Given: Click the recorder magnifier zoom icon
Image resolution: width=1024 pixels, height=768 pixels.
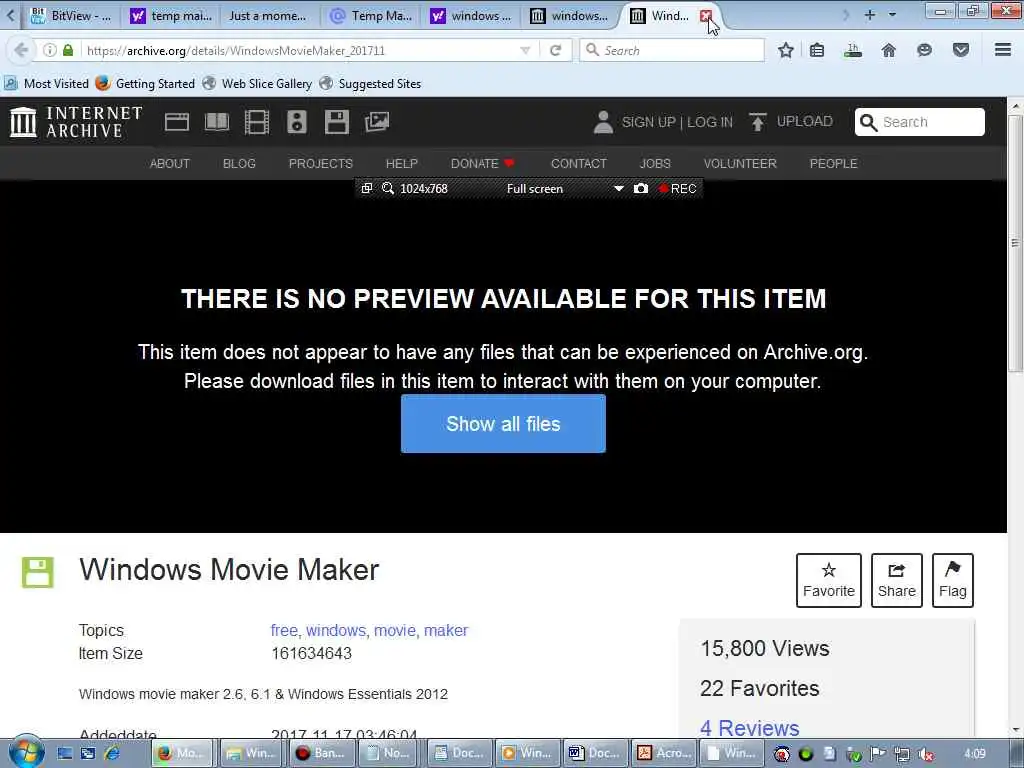Looking at the screenshot, I should 388,188.
